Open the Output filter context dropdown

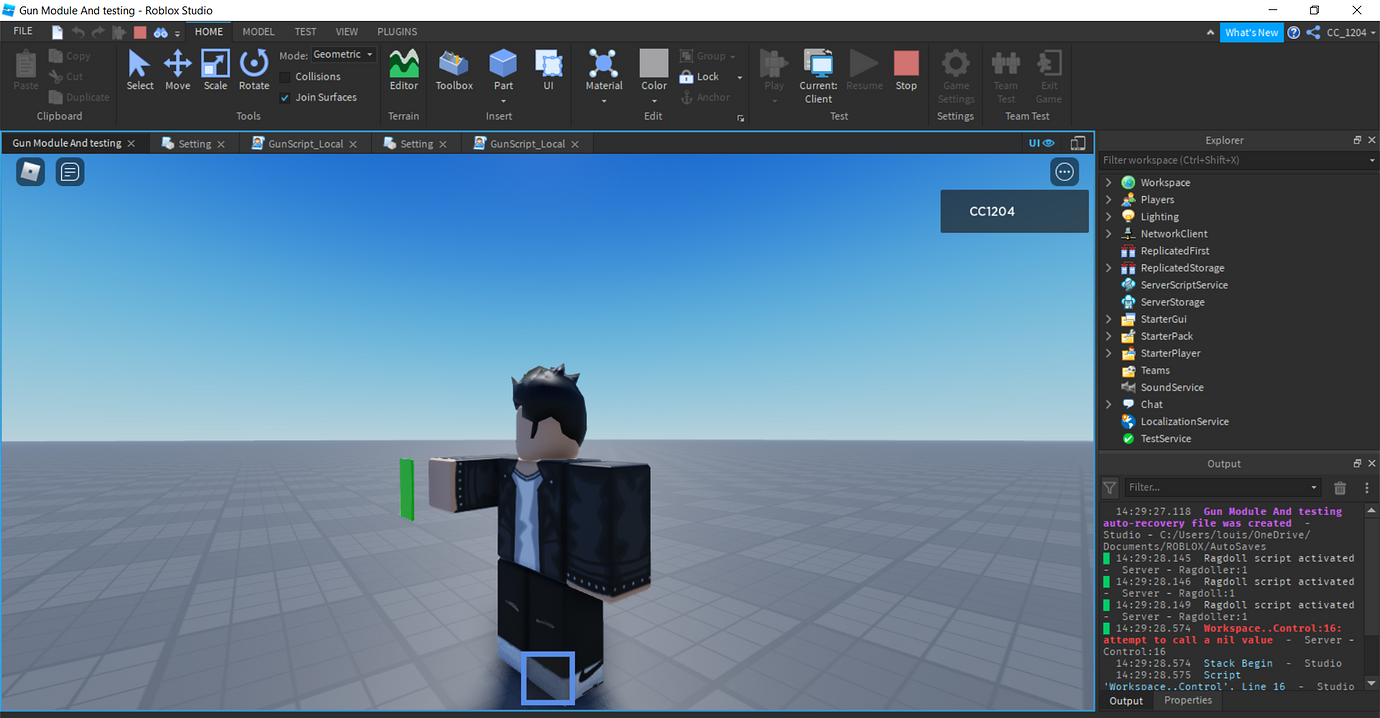pyautogui.click(x=1314, y=488)
